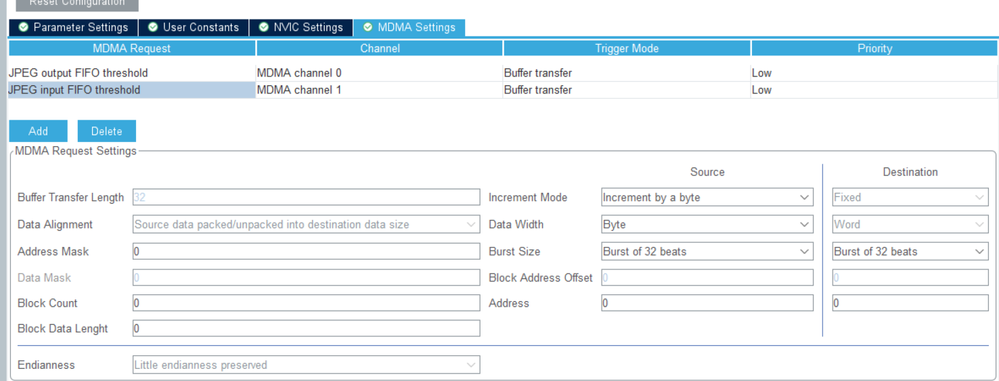Image resolution: width=999 pixels, height=381 pixels.
Task: Click the Destination Address input field
Action: (910, 303)
